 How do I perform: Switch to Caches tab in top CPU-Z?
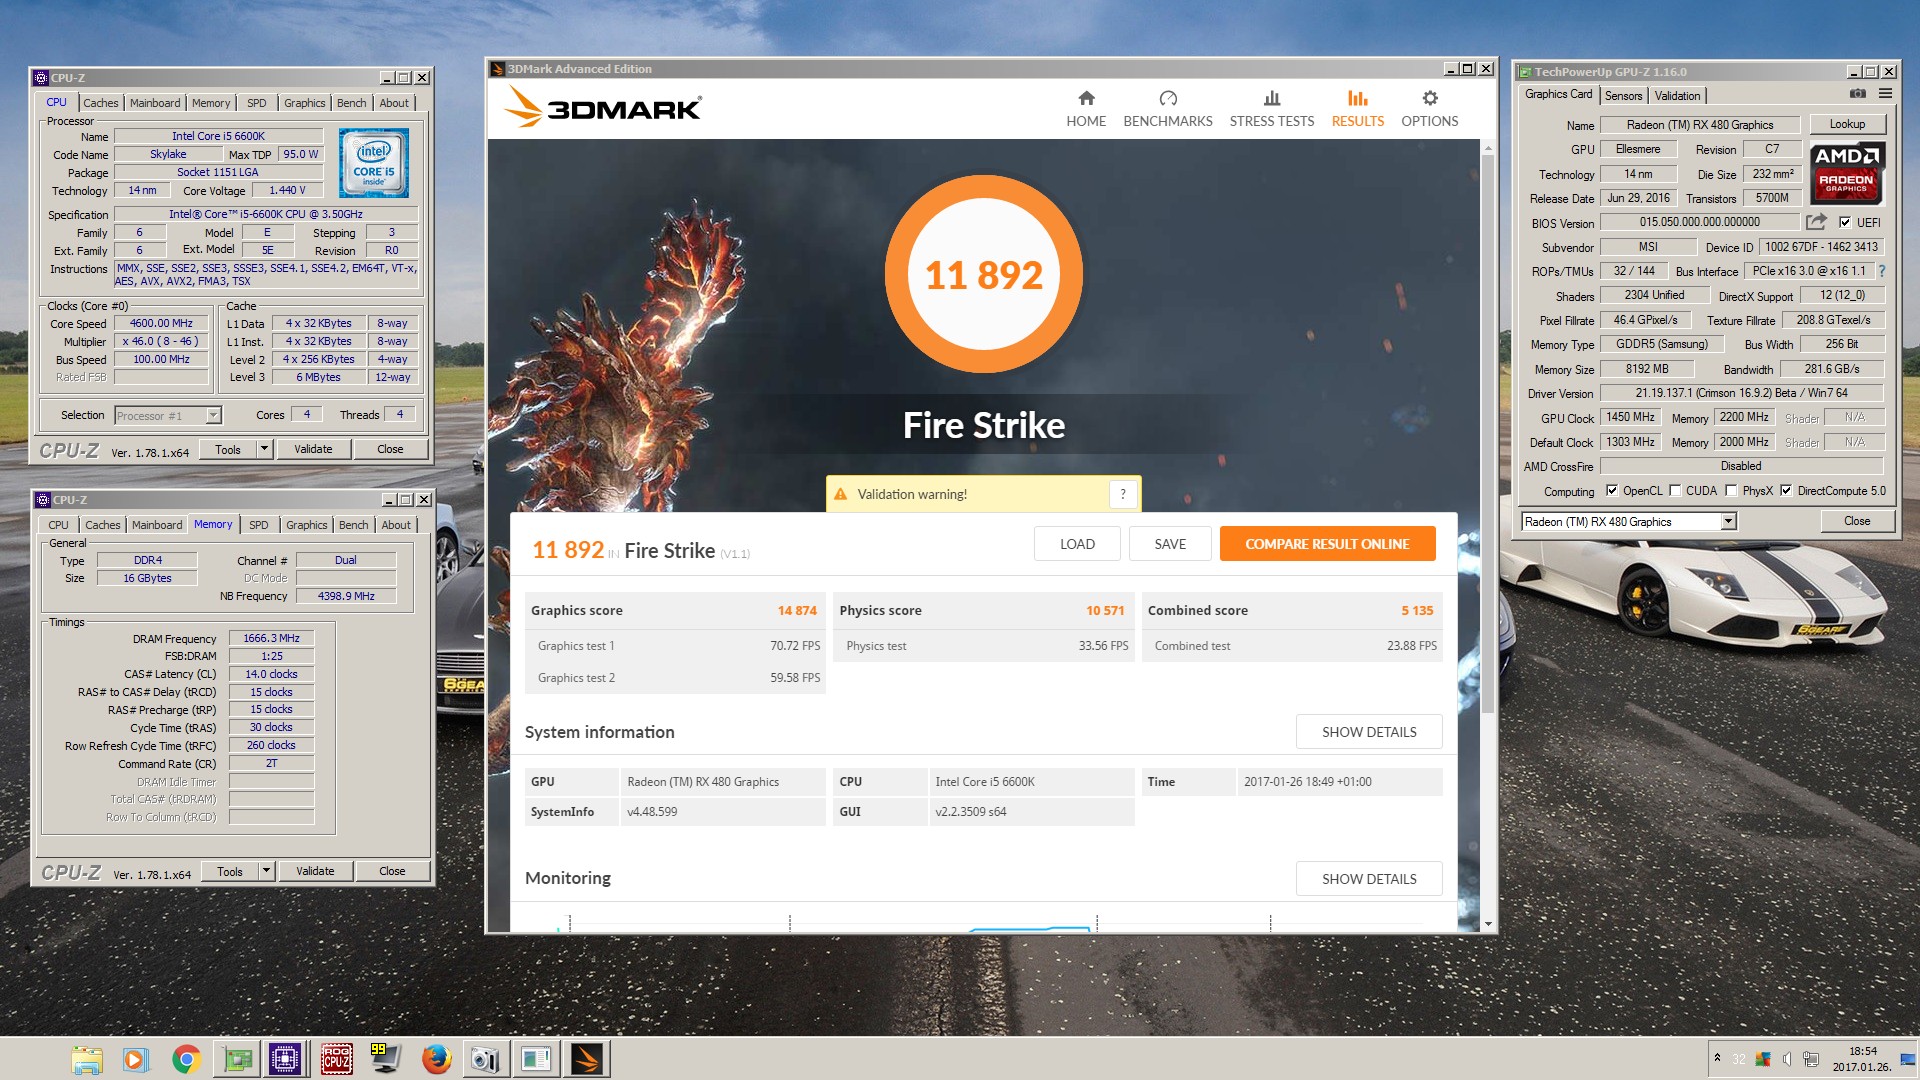point(100,103)
